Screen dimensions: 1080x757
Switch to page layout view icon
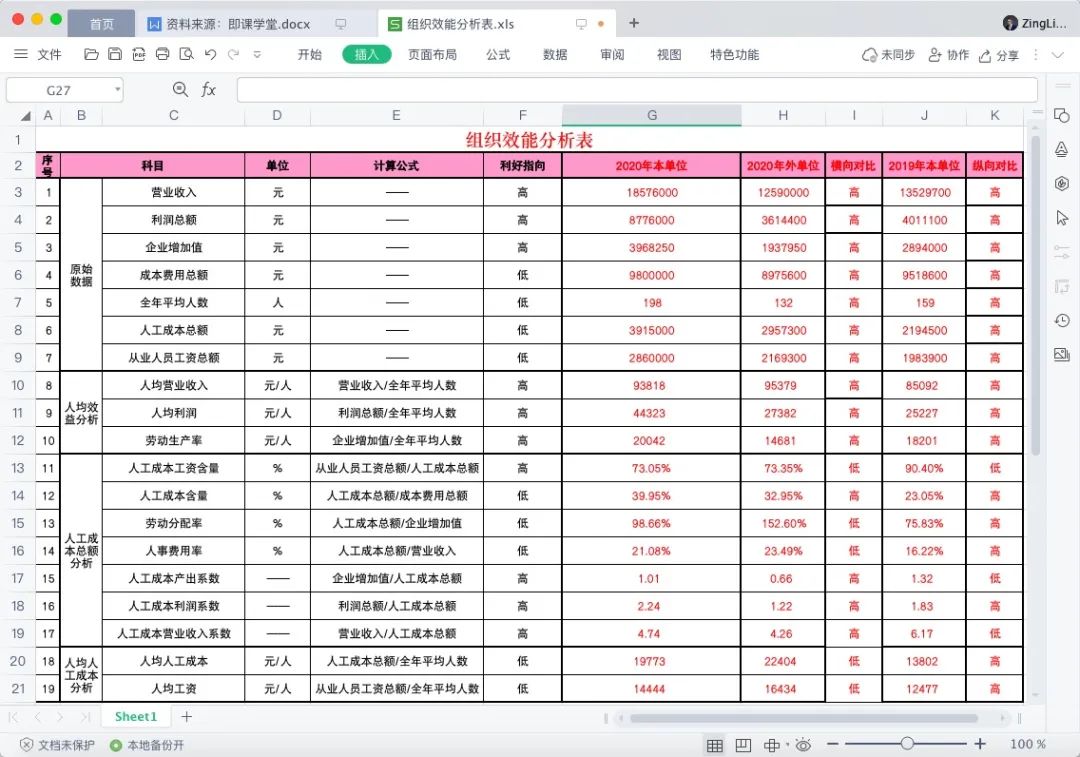pos(742,744)
